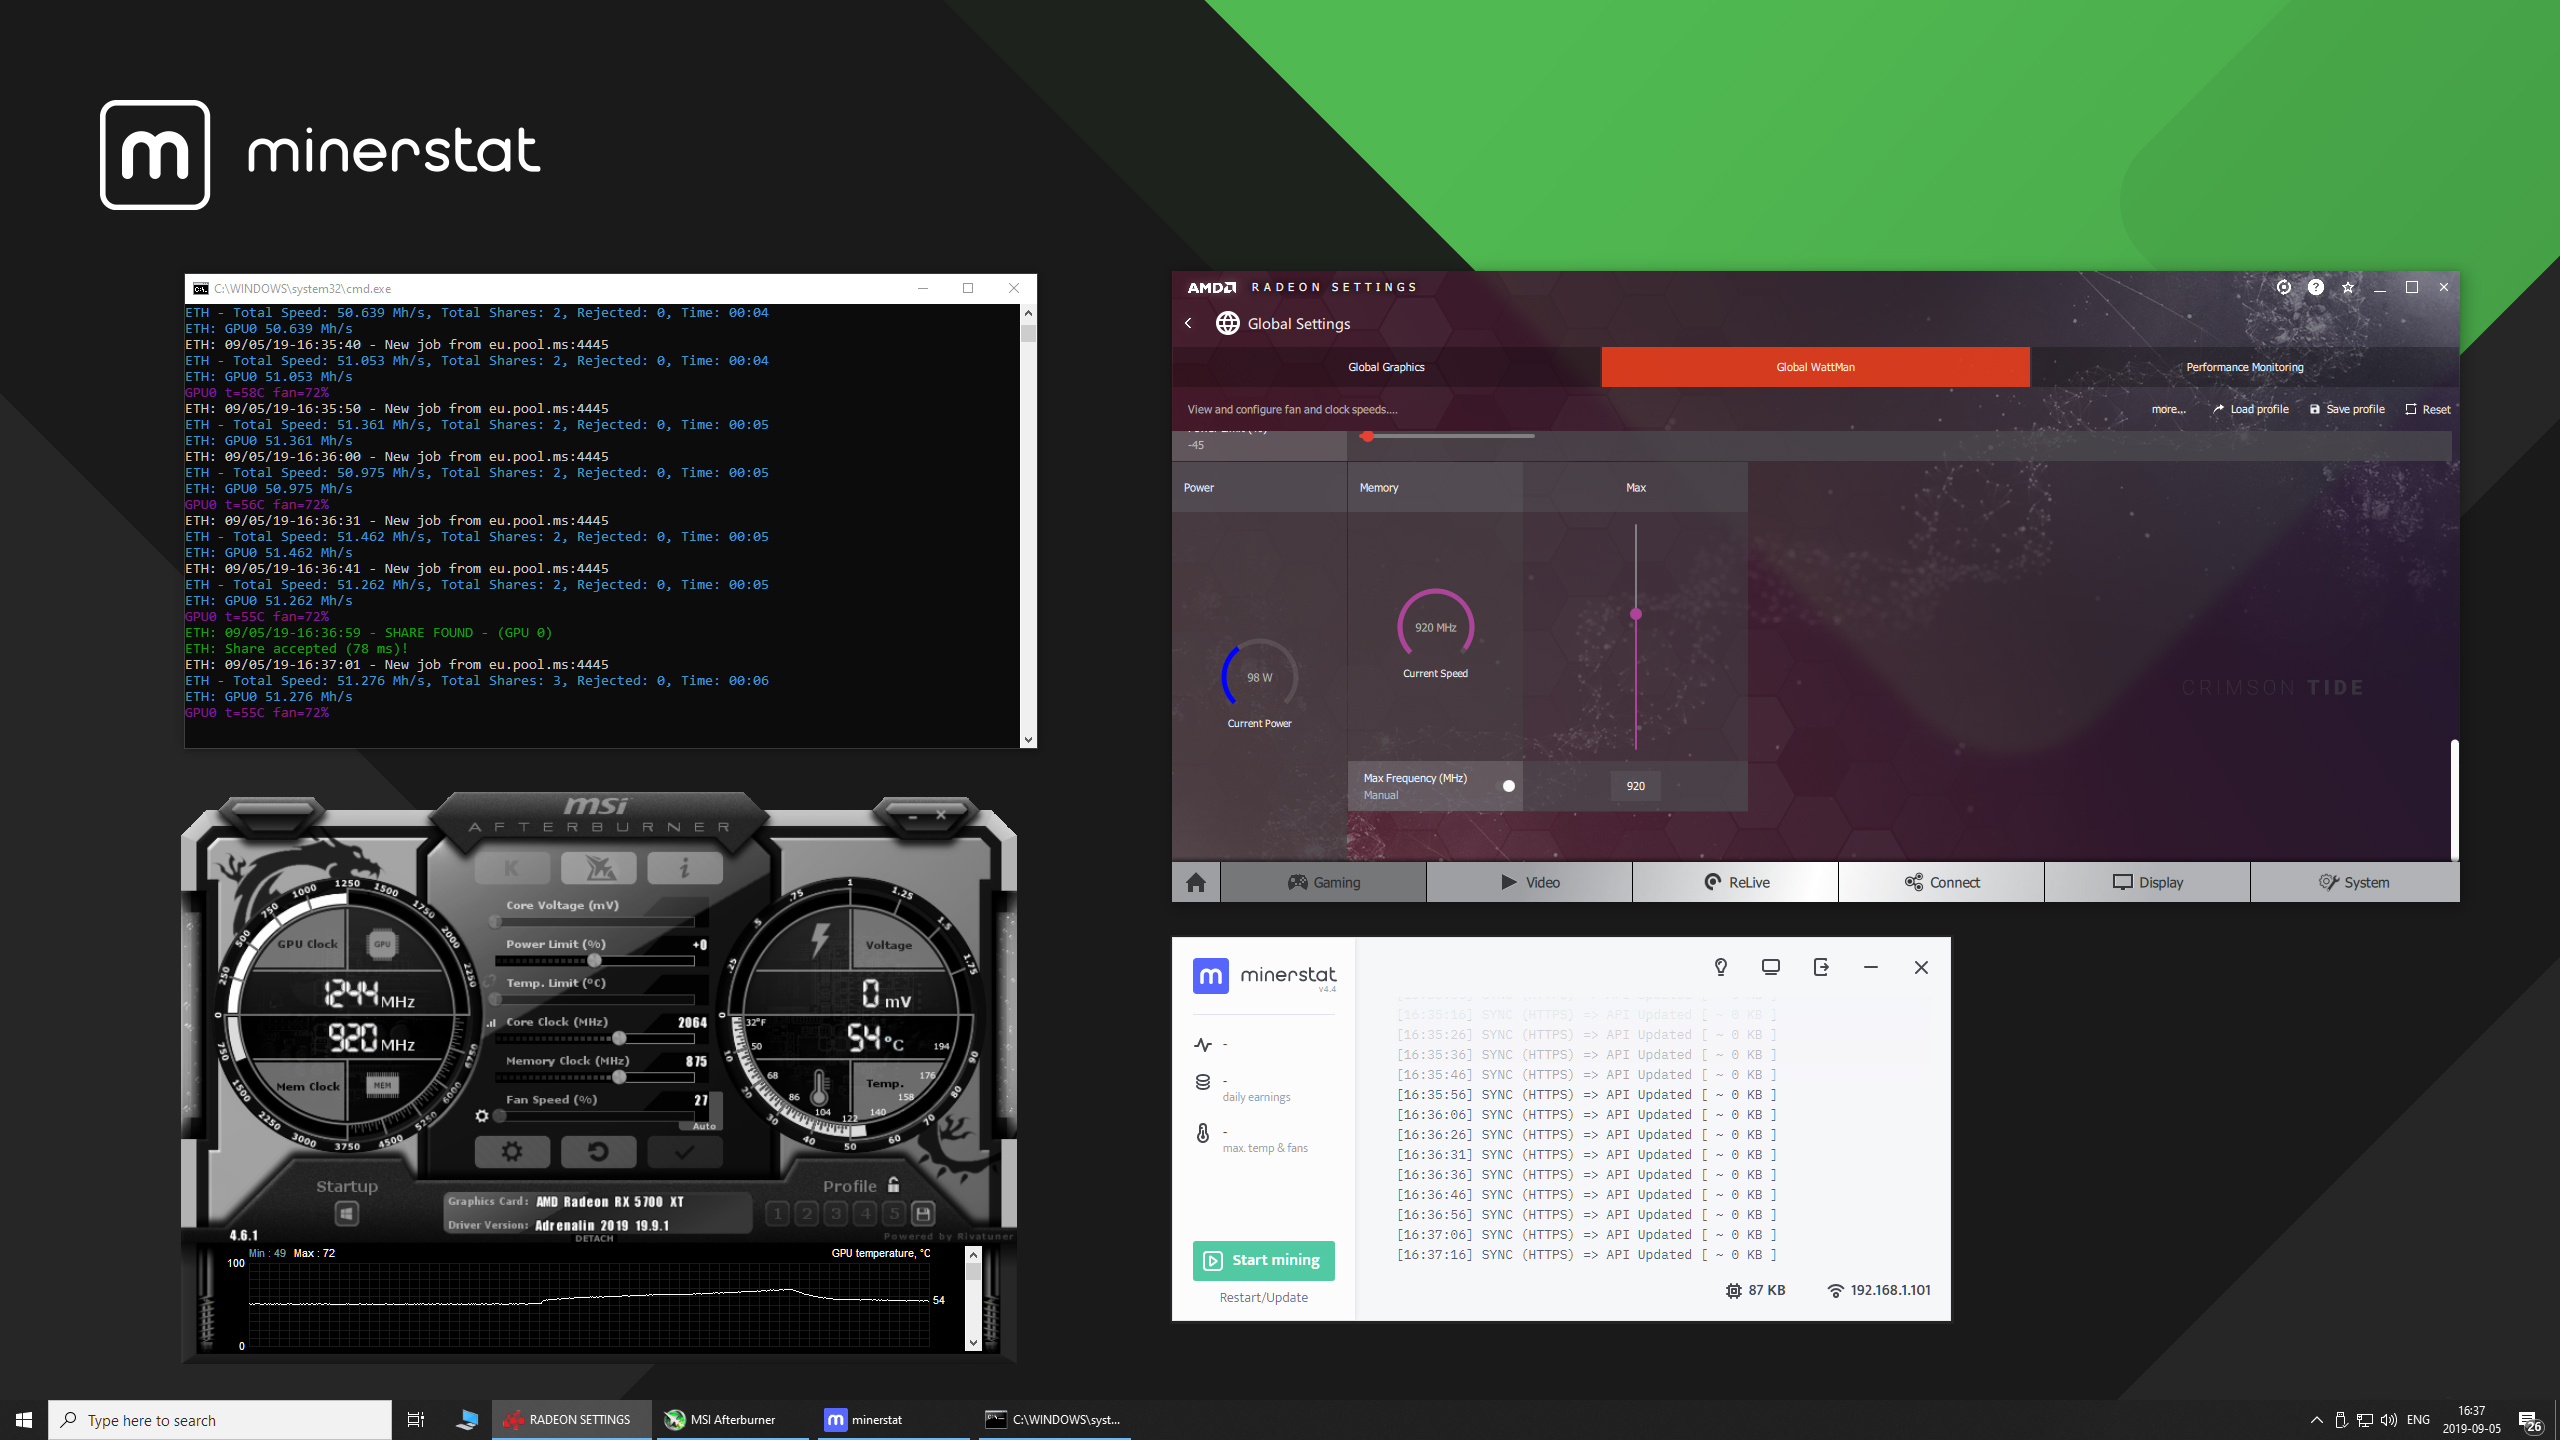
Task: Open the ReLive section in Radeon Settings
Action: point(1736,882)
